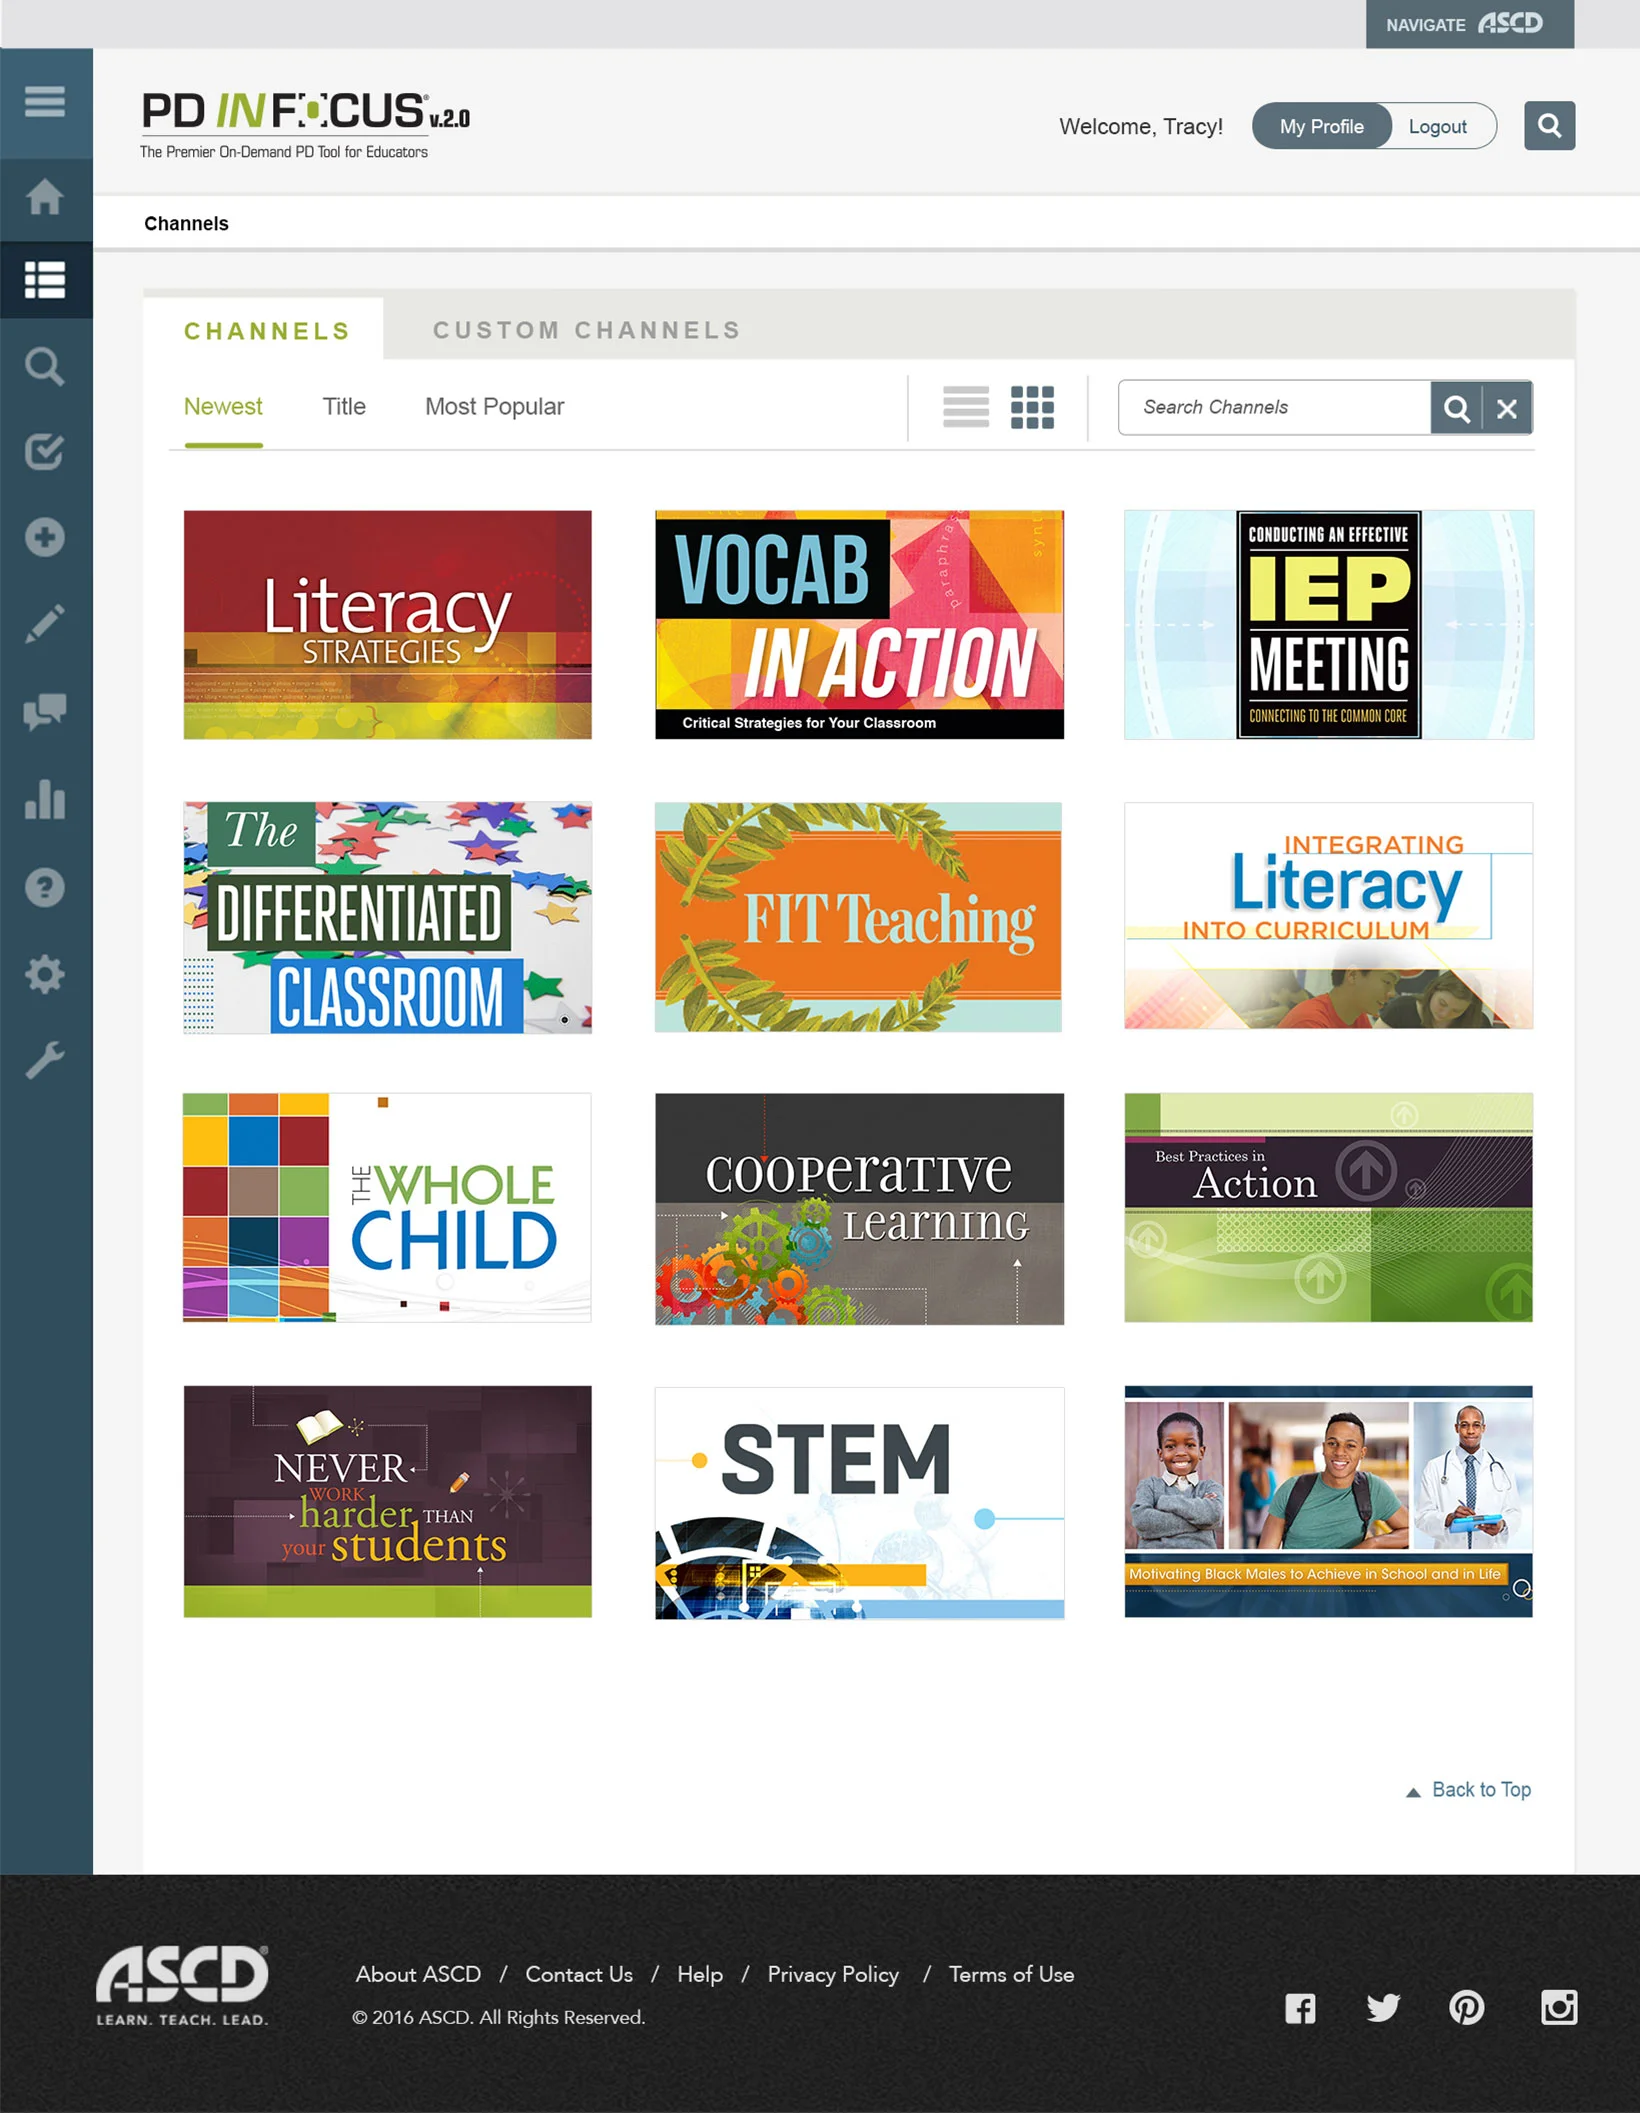
Task: Open the wrench tools icon in the sidebar
Action: [45, 1060]
